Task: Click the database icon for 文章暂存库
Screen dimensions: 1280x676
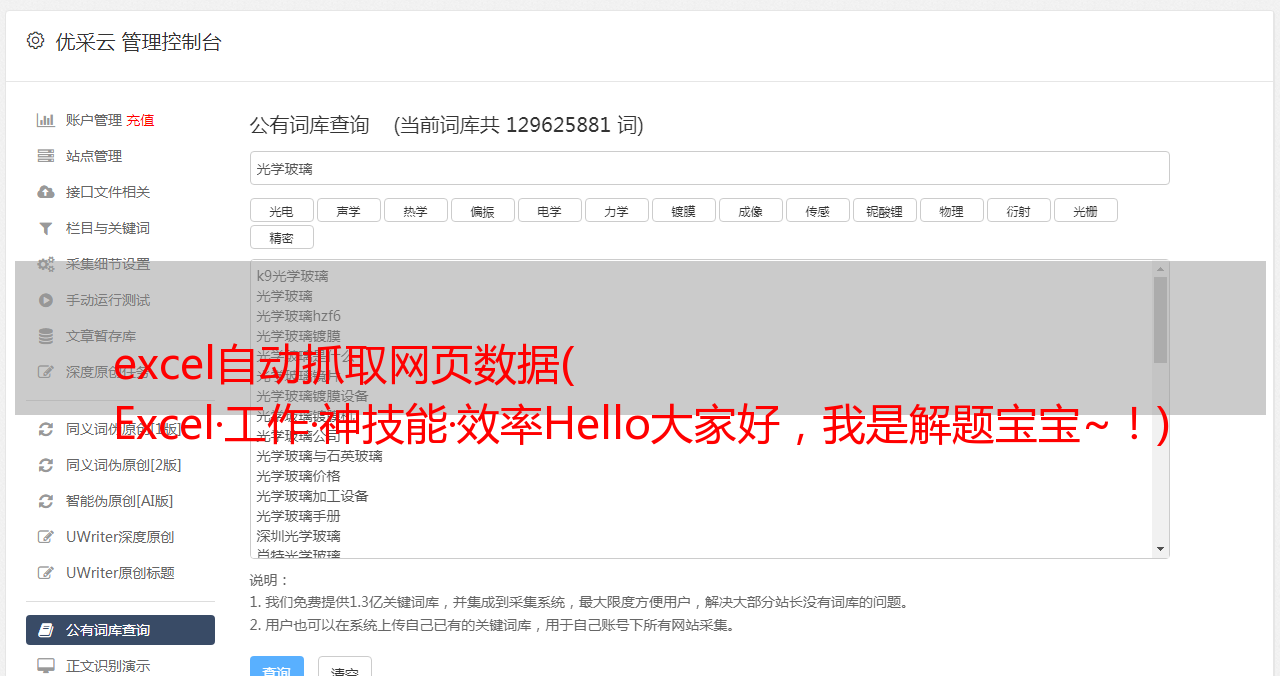Action: [45, 336]
